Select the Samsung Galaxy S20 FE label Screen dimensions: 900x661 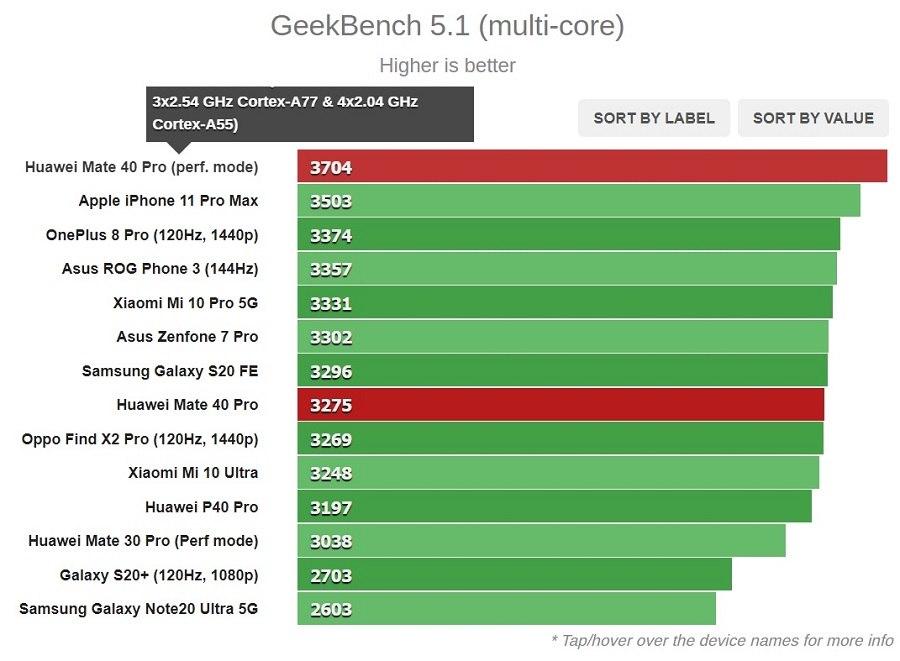coord(170,371)
